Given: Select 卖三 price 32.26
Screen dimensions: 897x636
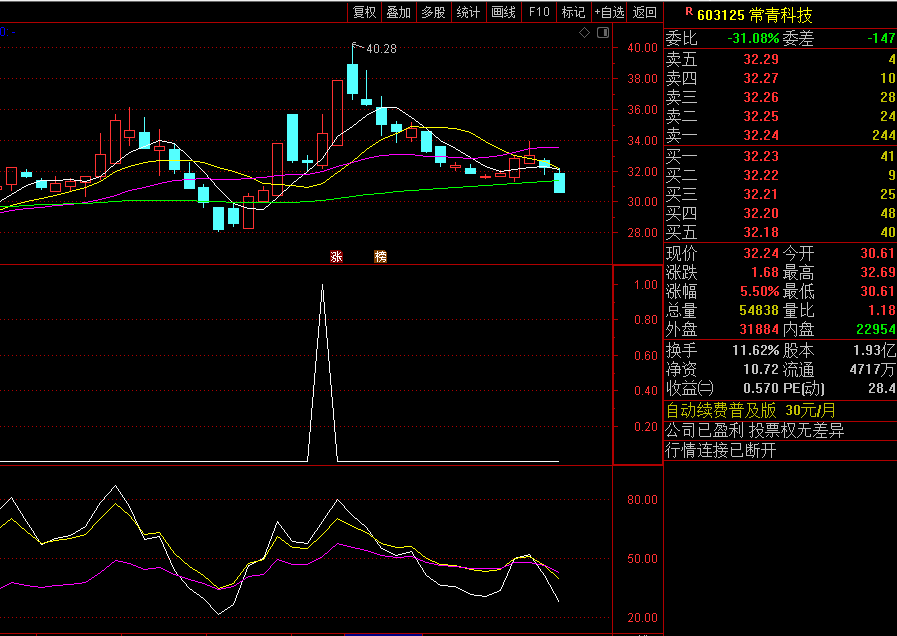Looking at the screenshot, I should [x=761, y=97].
